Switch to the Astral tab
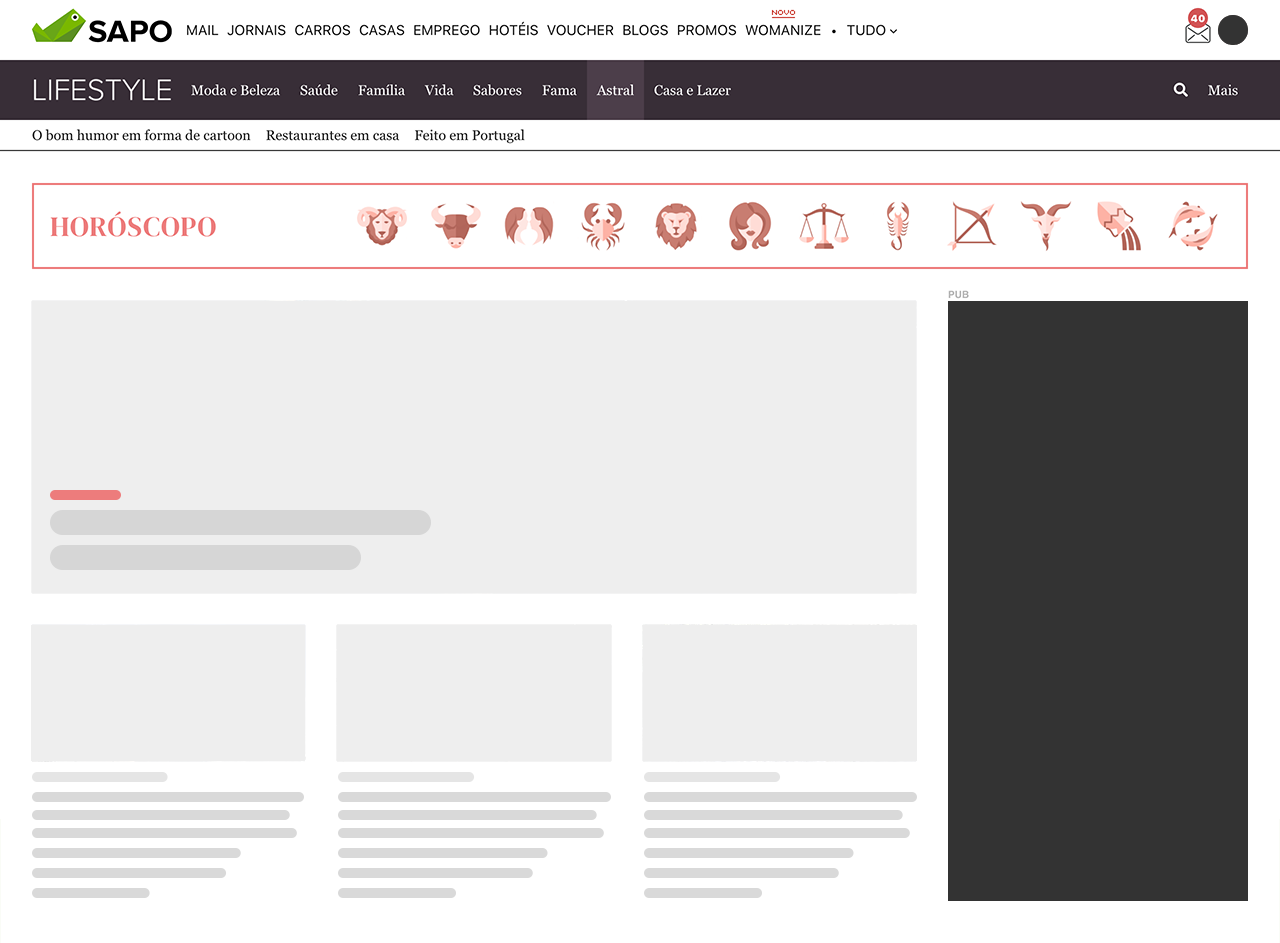Viewport: 1280px width, 943px height. click(x=615, y=90)
